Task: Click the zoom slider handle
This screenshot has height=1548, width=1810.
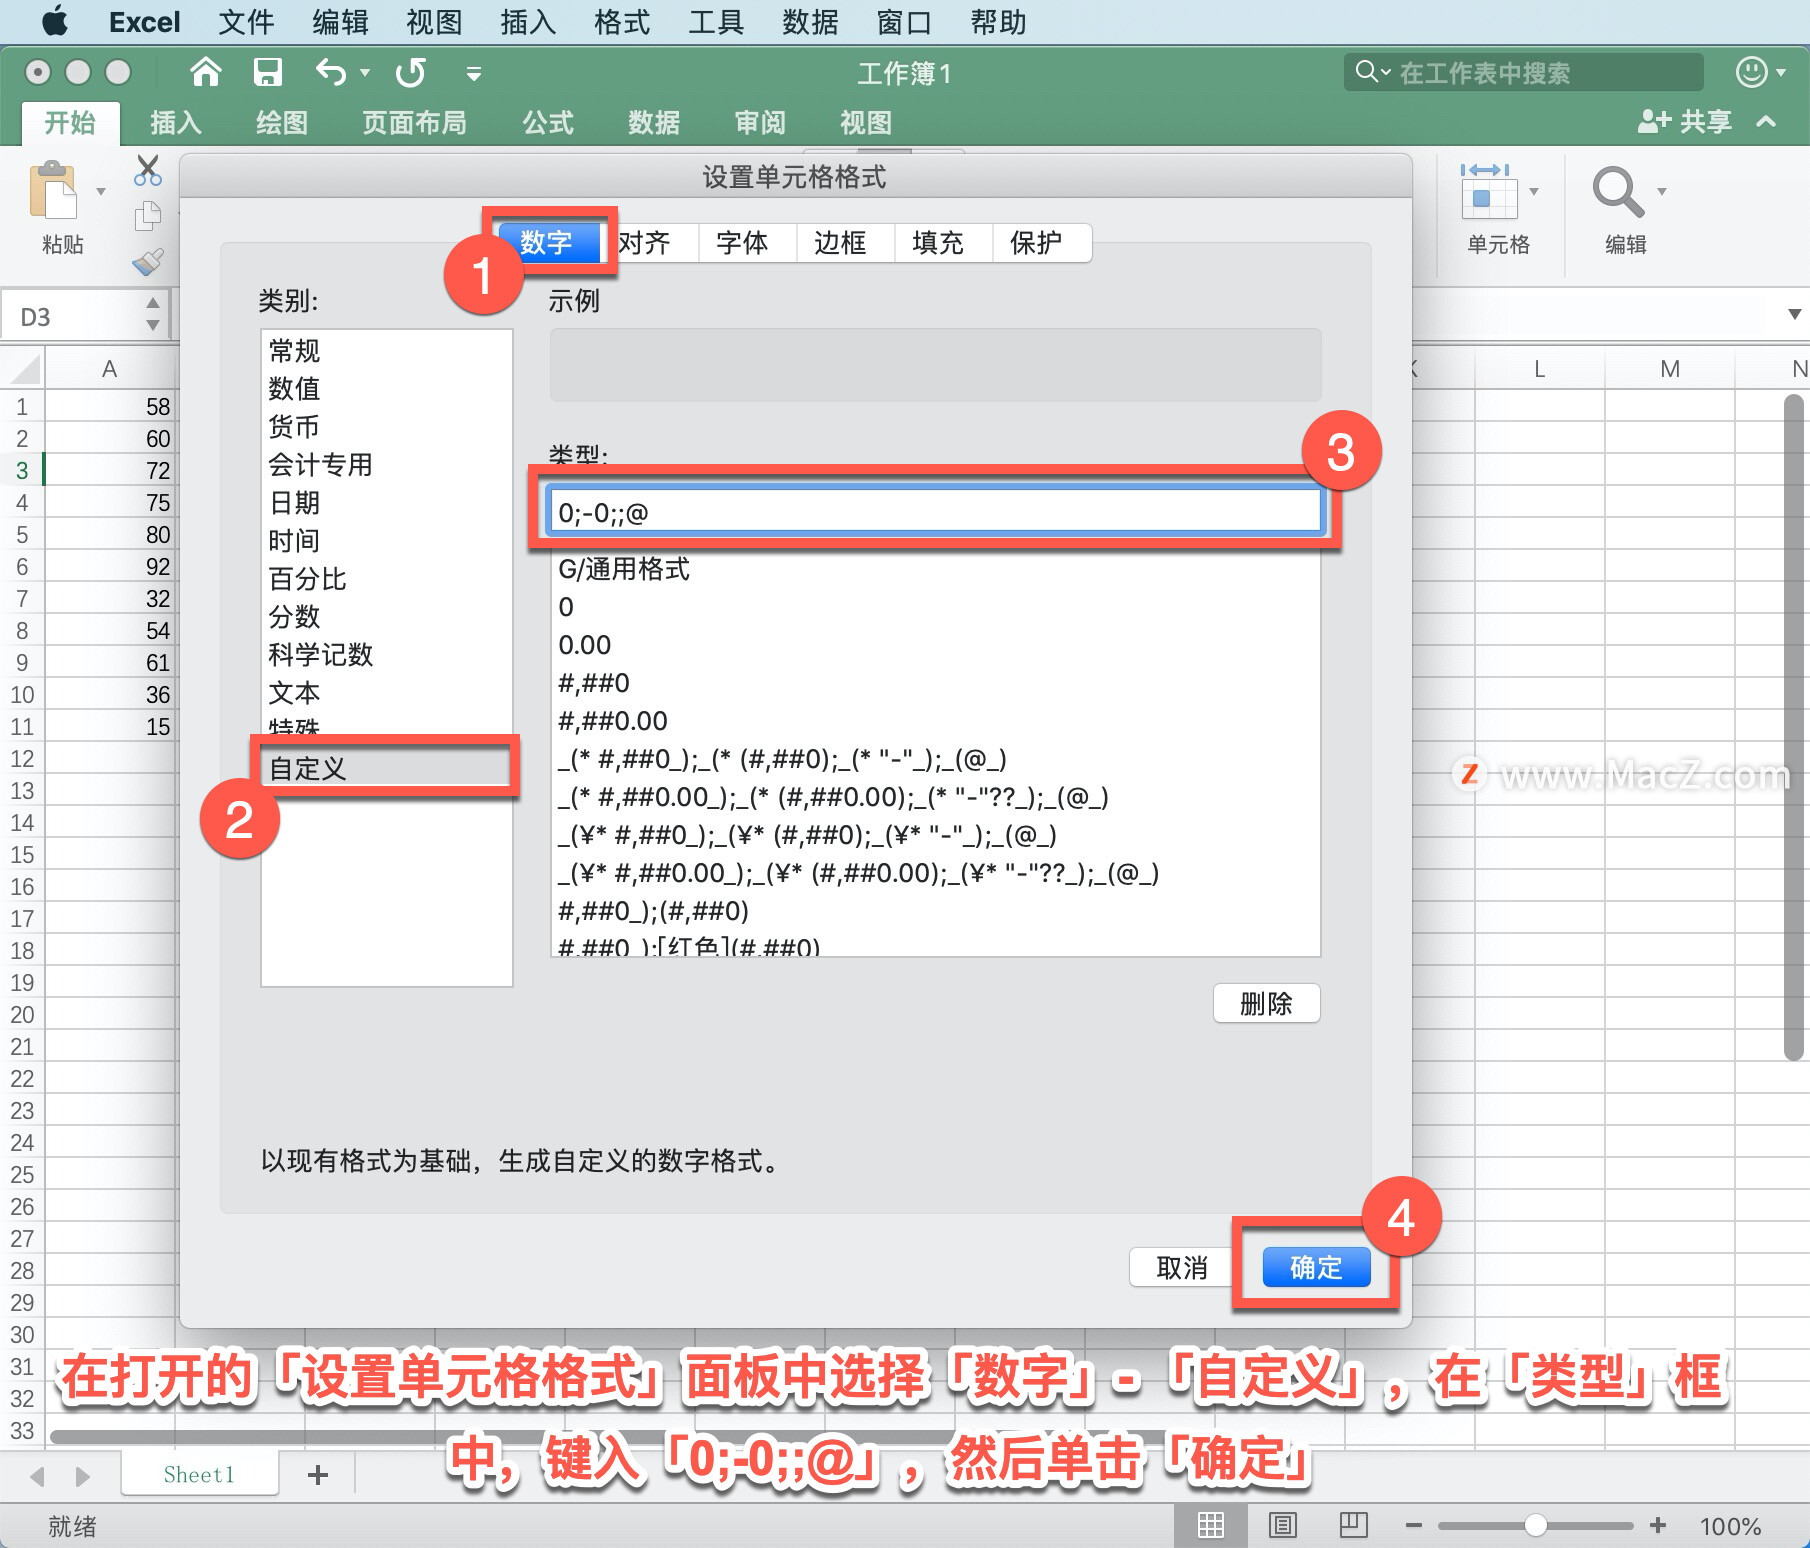Action: pyautogui.click(x=1536, y=1525)
